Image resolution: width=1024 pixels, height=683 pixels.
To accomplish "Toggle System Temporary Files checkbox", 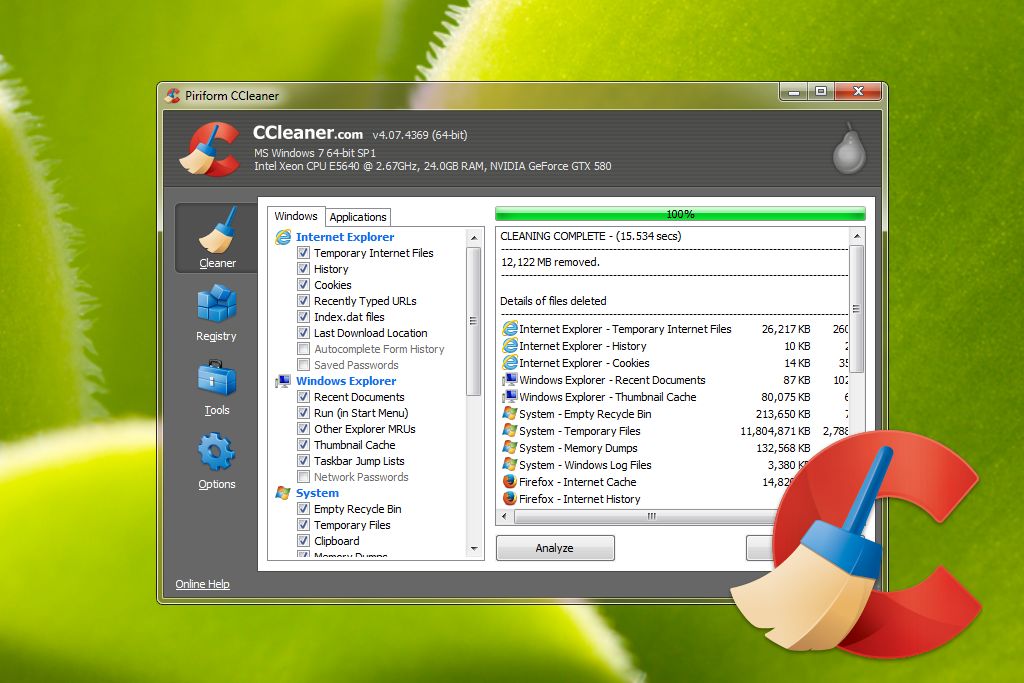I will (303, 525).
